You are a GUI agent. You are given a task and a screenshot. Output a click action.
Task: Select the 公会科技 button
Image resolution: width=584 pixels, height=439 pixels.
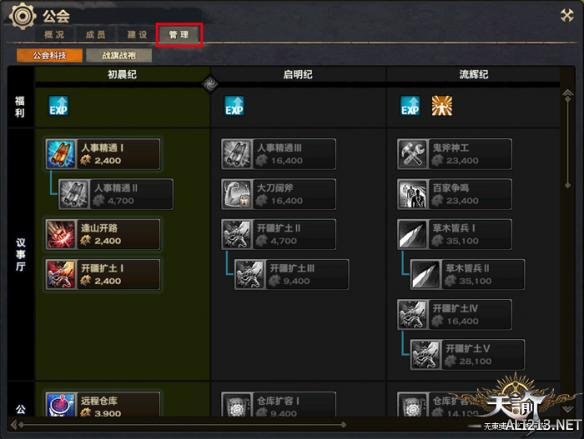[x=50, y=55]
